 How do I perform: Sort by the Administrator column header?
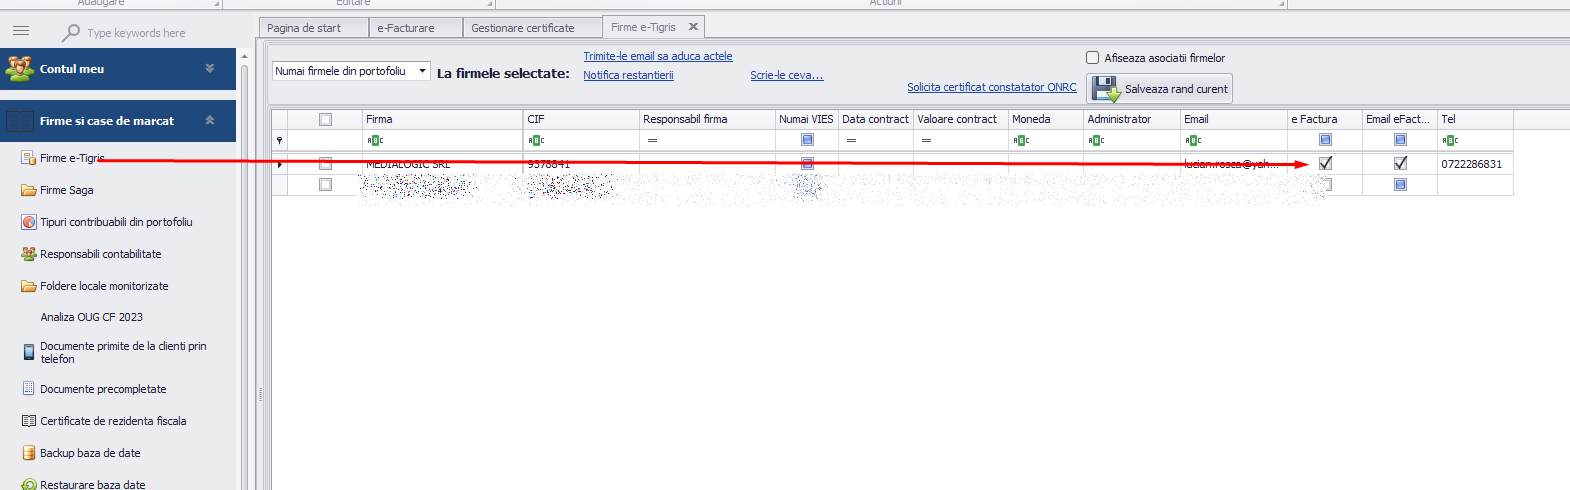[x=1132, y=119]
